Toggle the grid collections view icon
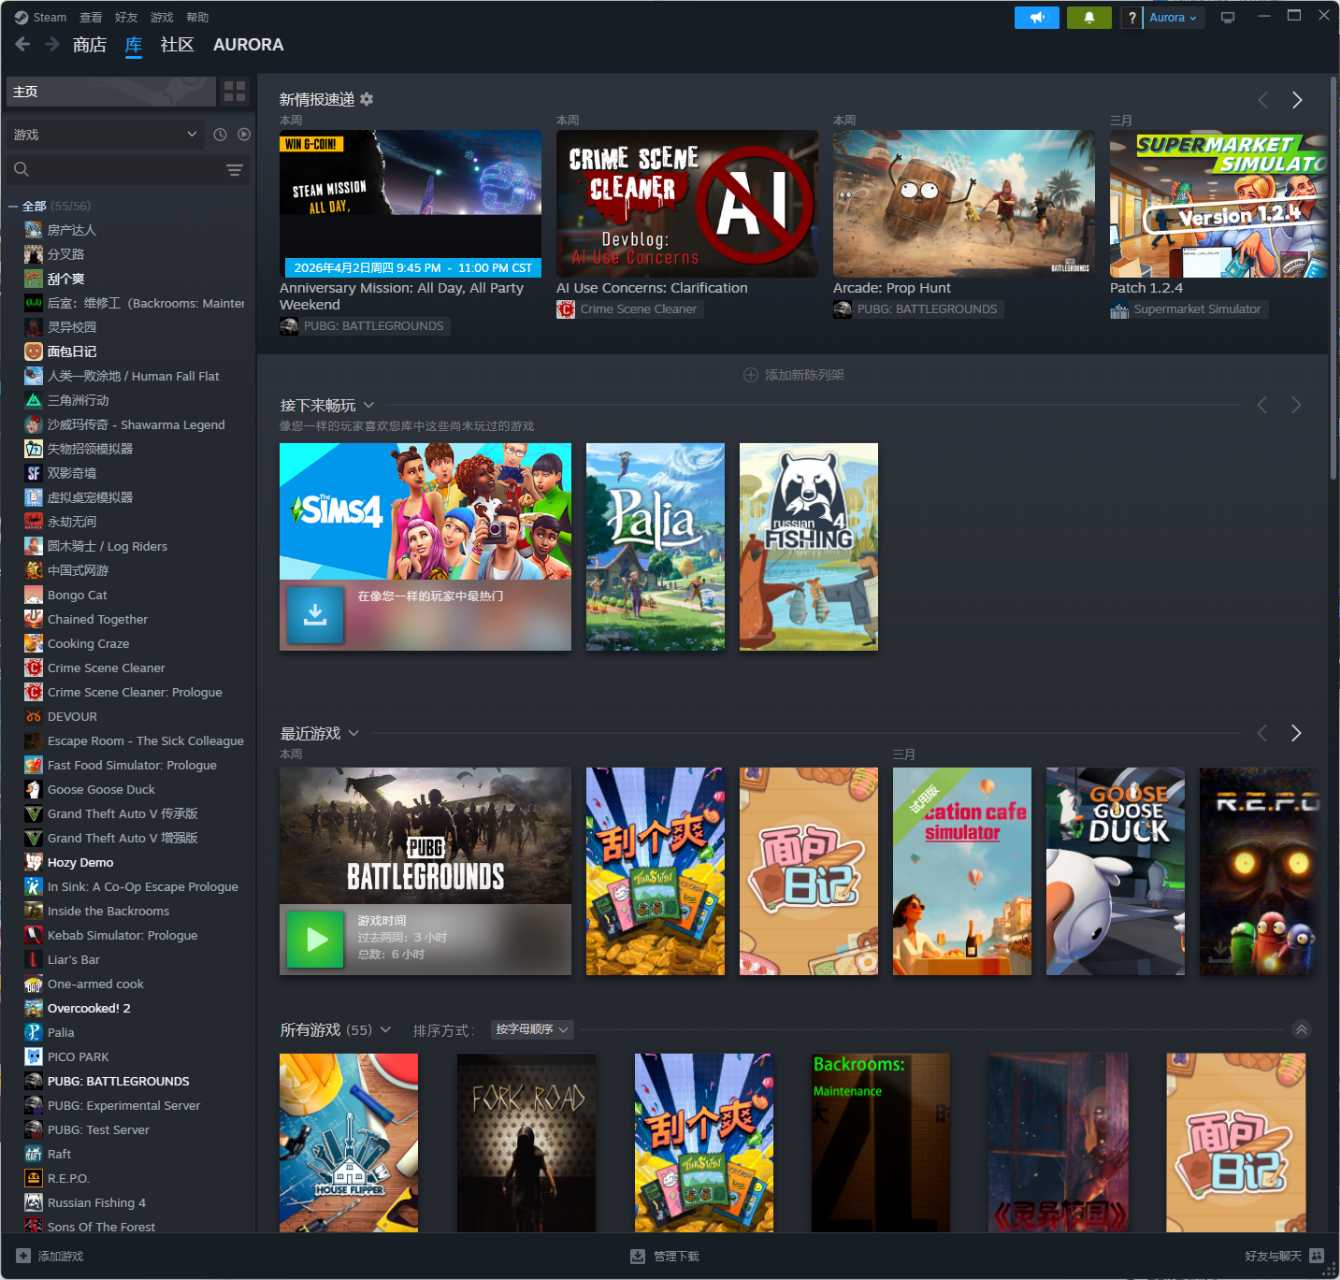This screenshot has height=1280, width=1340. click(x=235, y=92)
